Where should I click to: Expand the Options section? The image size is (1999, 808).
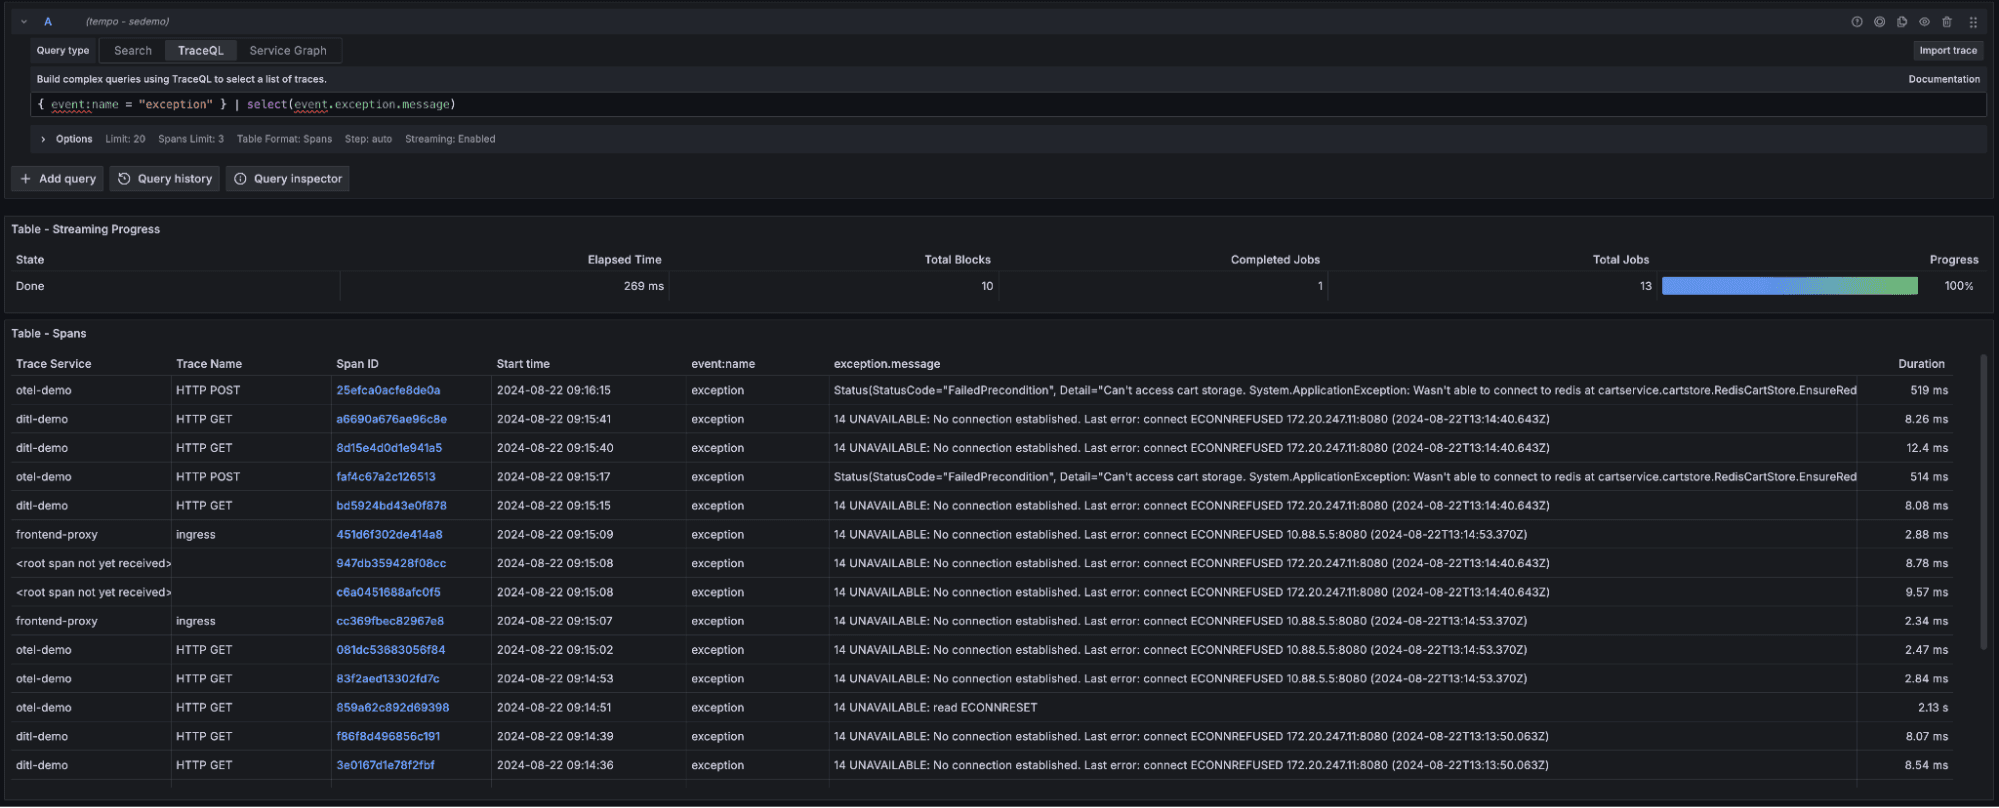tap(43, 139)
